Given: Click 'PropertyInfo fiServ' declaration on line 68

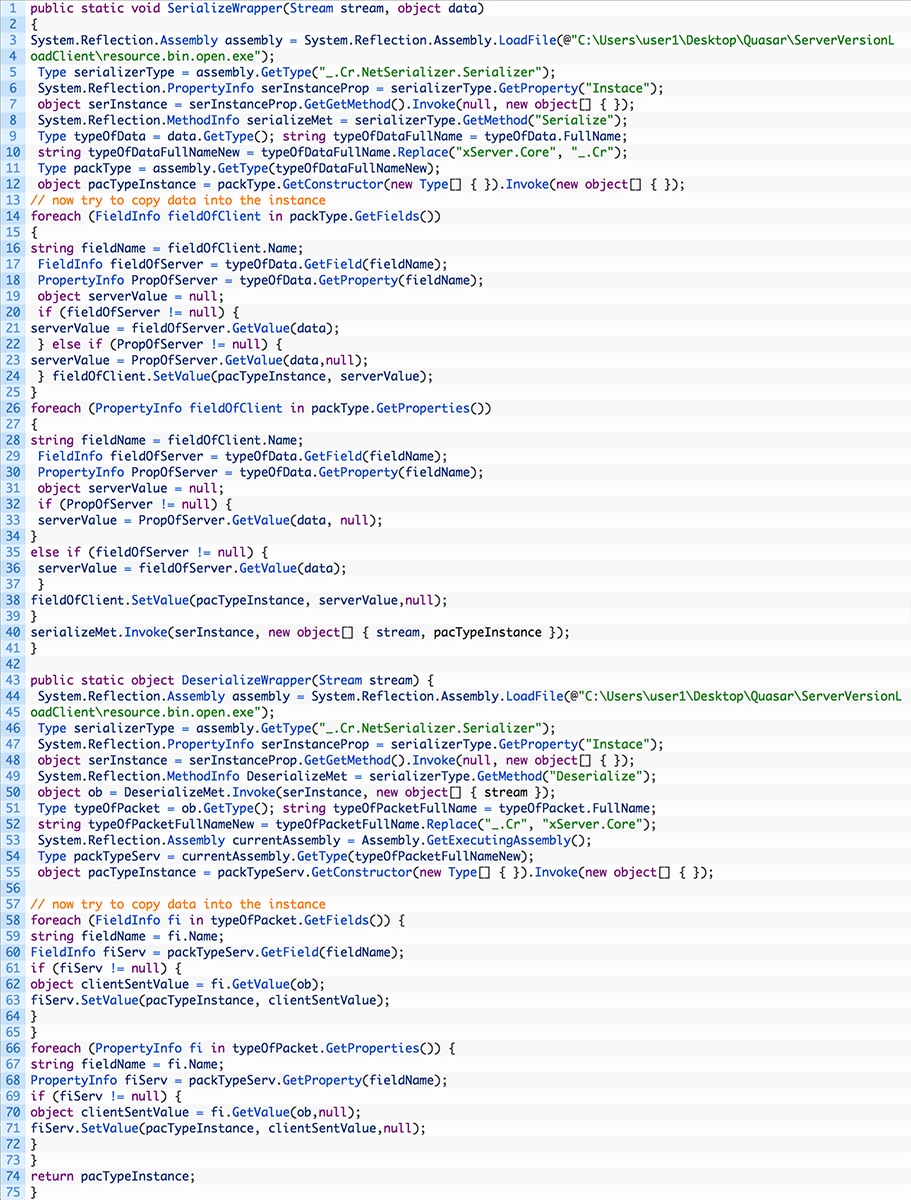Looking at the screenshot, I should click(x=238, y=1080).
